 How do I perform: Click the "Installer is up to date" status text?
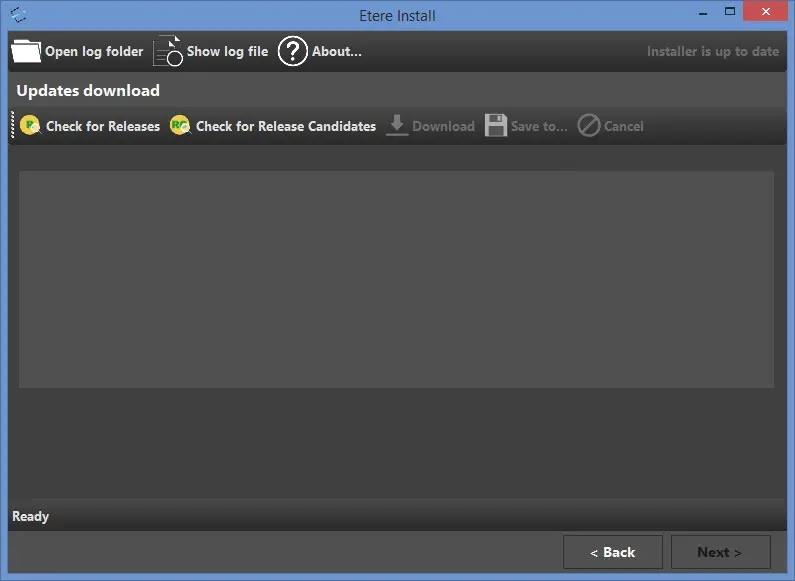[x=712, y=51]
